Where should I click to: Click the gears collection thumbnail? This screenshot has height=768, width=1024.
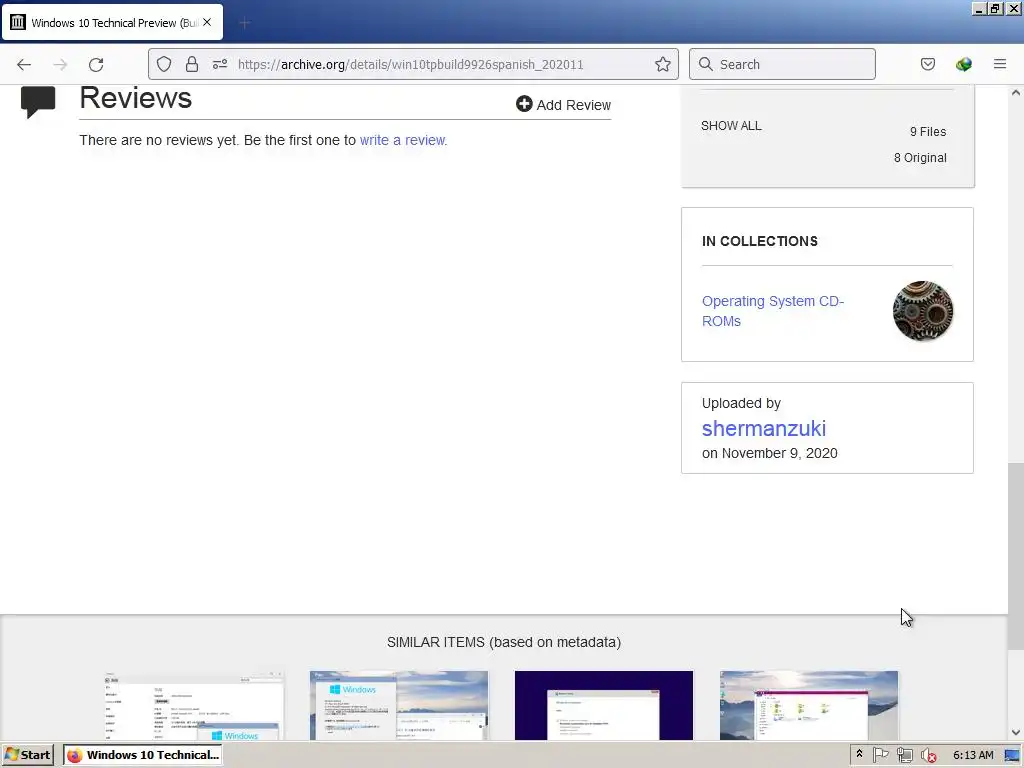922,311
